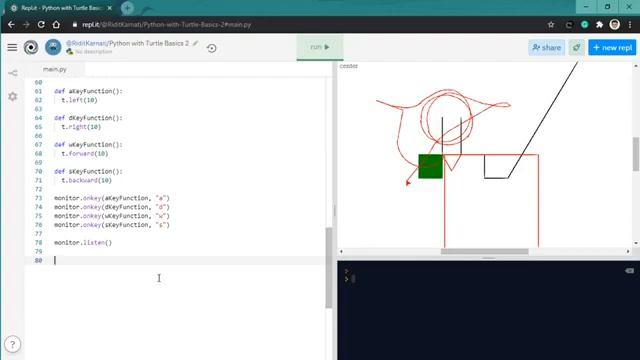
Task: Click the rocket upgrade icon
Action: 576,48
